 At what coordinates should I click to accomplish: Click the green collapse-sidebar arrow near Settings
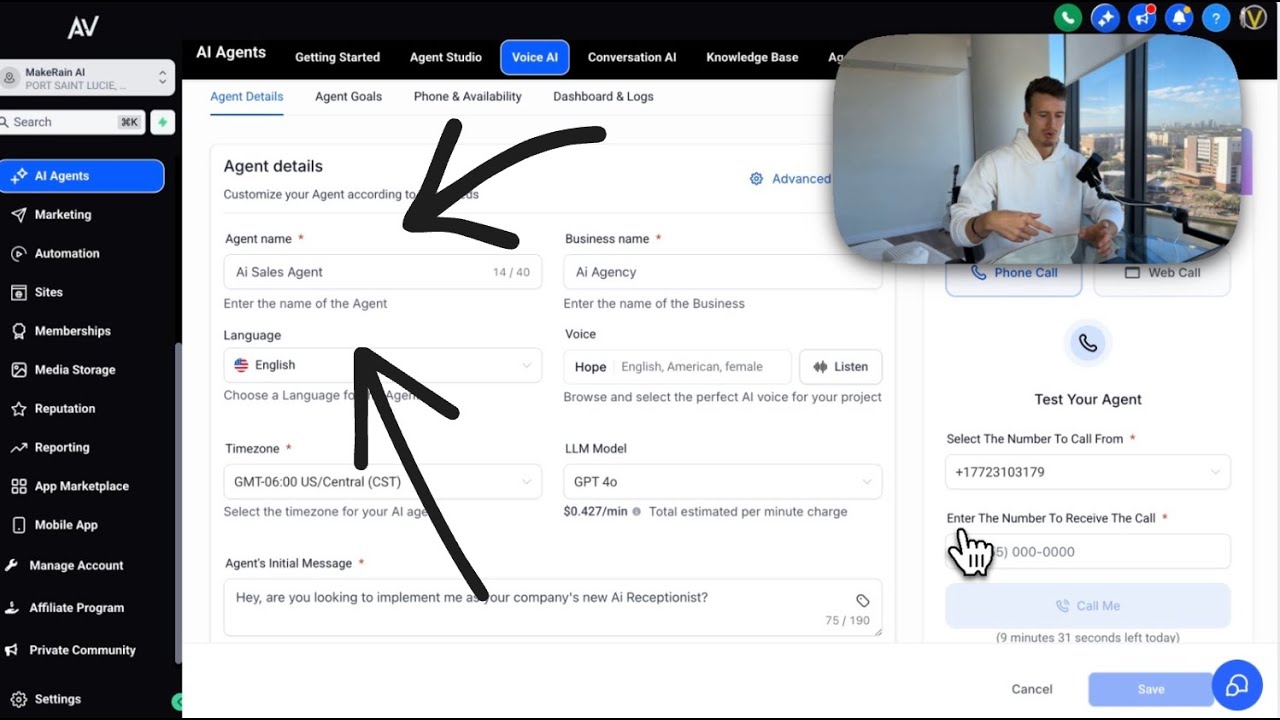(x=177, y=702)
